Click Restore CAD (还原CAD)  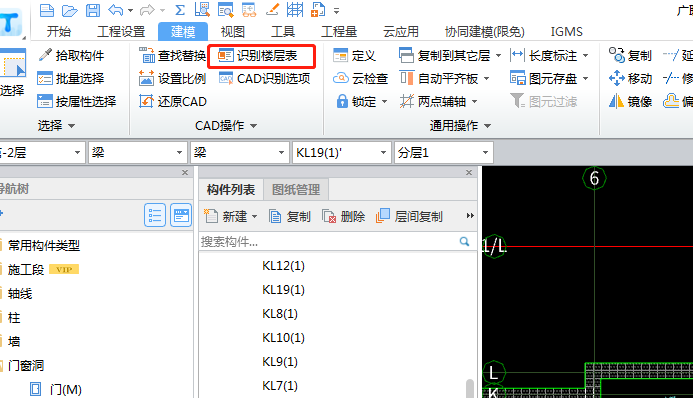tap(173, 102)
